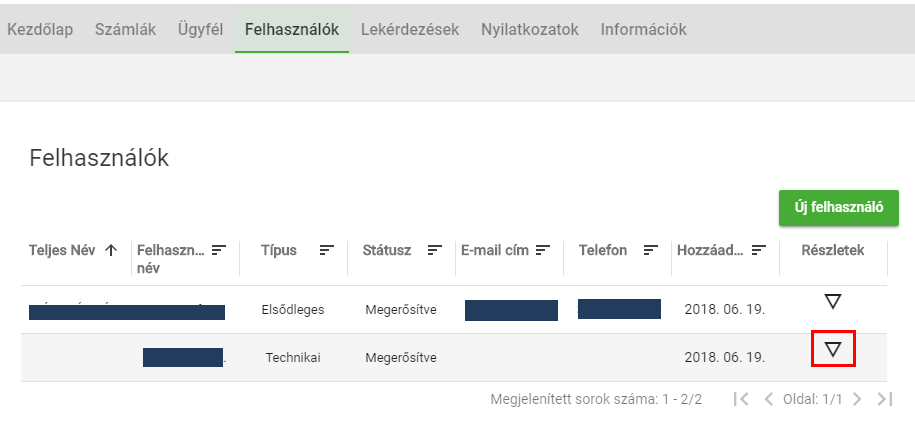Click sort arrow next to Teljes Név
Image resolution: width=915 pixels, height=430 pixels.
pyautogui.click(x=110, y=250)
